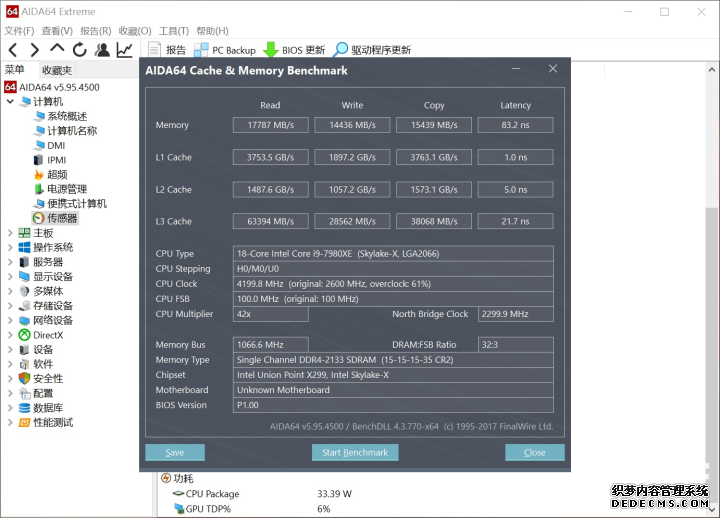Click the 安全性 shield icon
Viewport: 720px width, 518px height.
coord(24,379)
